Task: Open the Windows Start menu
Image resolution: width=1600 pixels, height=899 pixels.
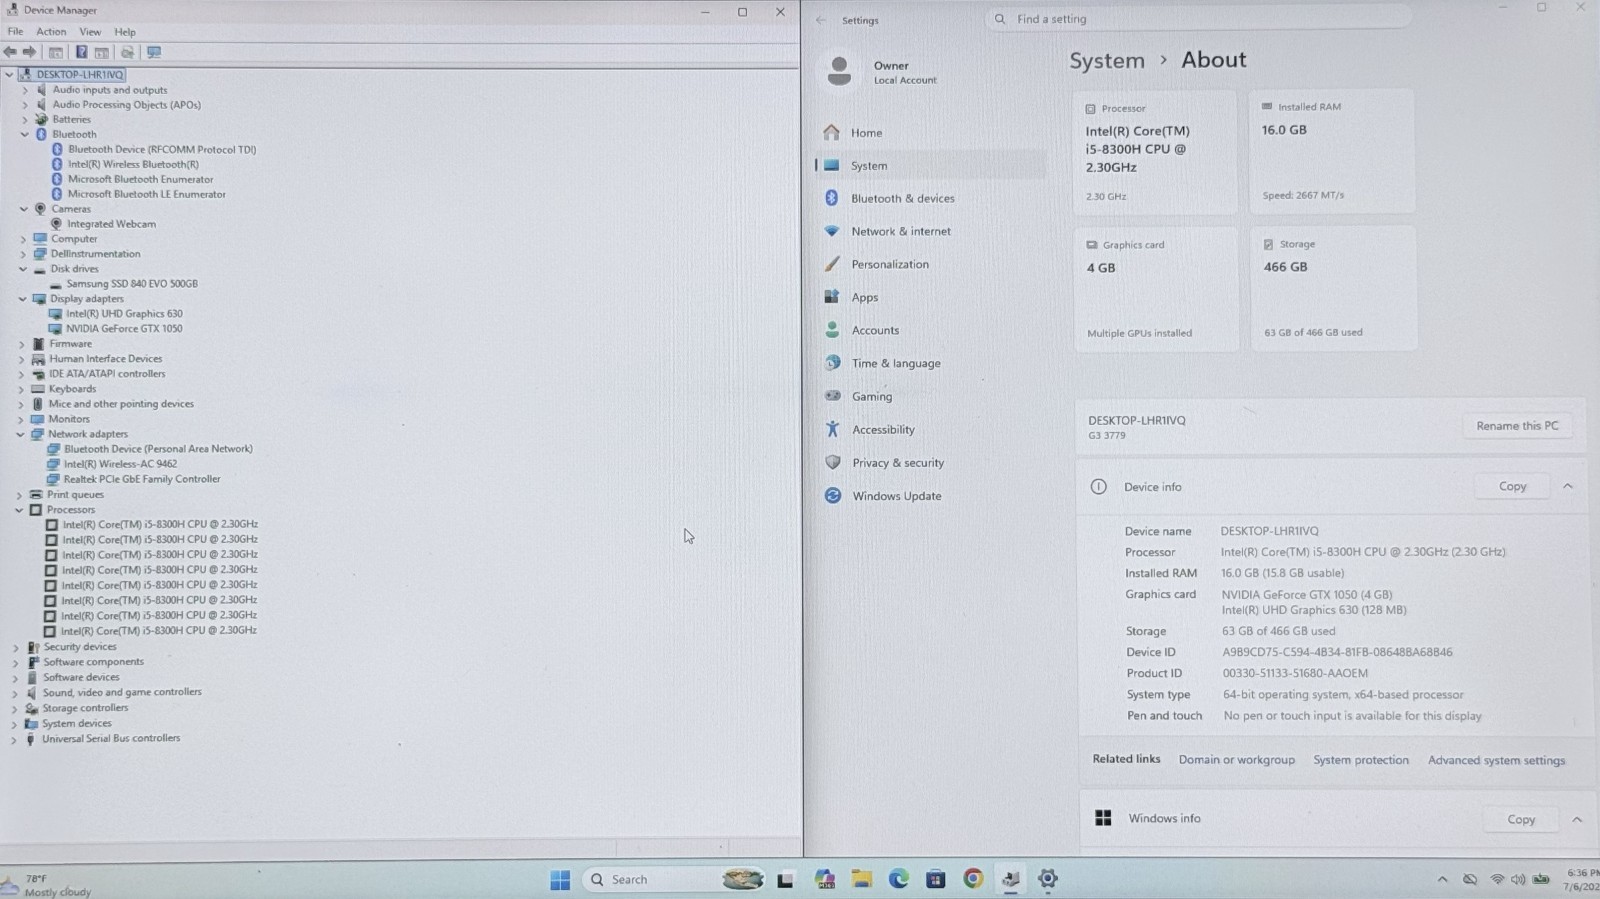Action: click(560, 880)
